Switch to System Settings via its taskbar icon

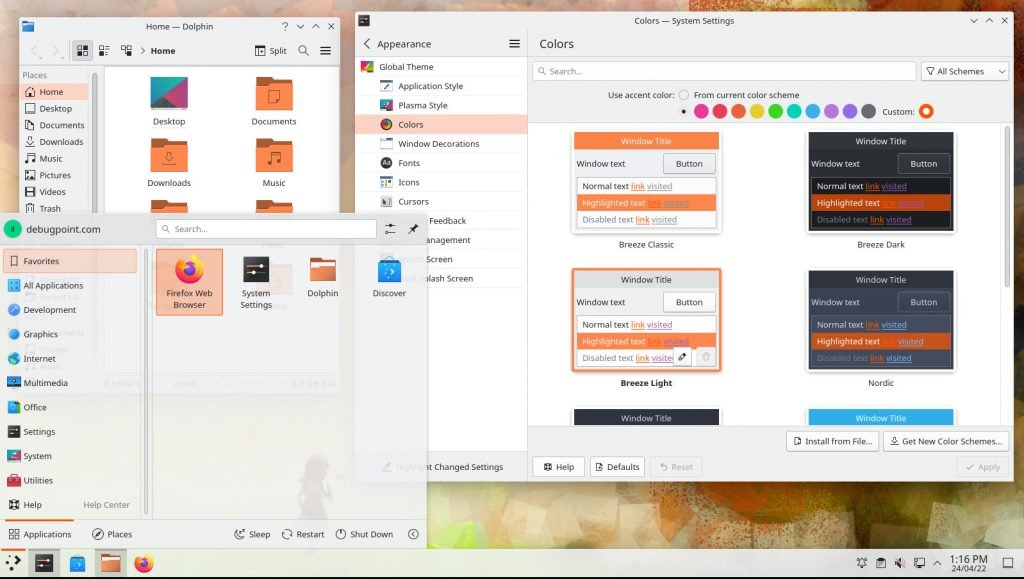pyautogui.click(x=44, y=563)
